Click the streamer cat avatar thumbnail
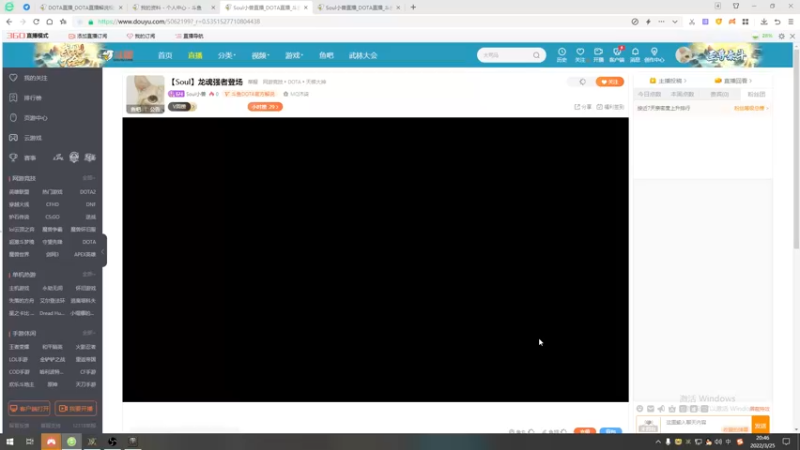800x450 pixels. tap(145, 94)
